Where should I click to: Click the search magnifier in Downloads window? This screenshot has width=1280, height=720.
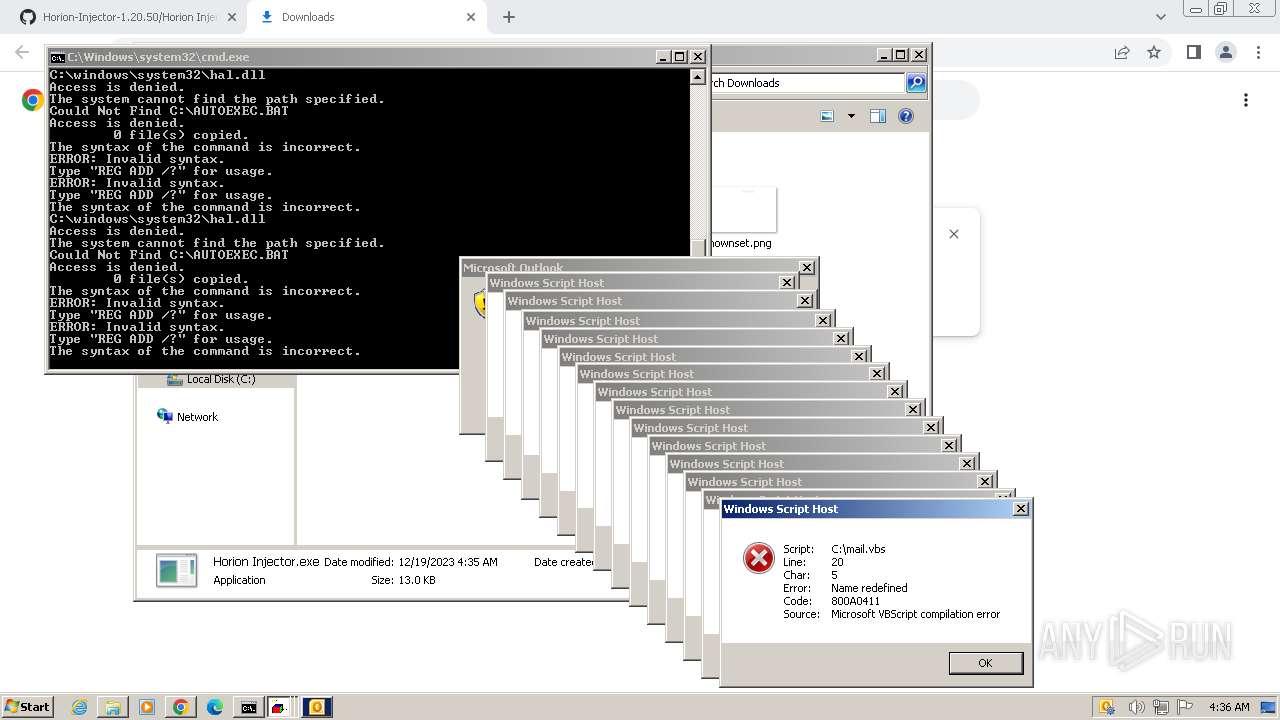pyautogui.click(x=916, y=83)
